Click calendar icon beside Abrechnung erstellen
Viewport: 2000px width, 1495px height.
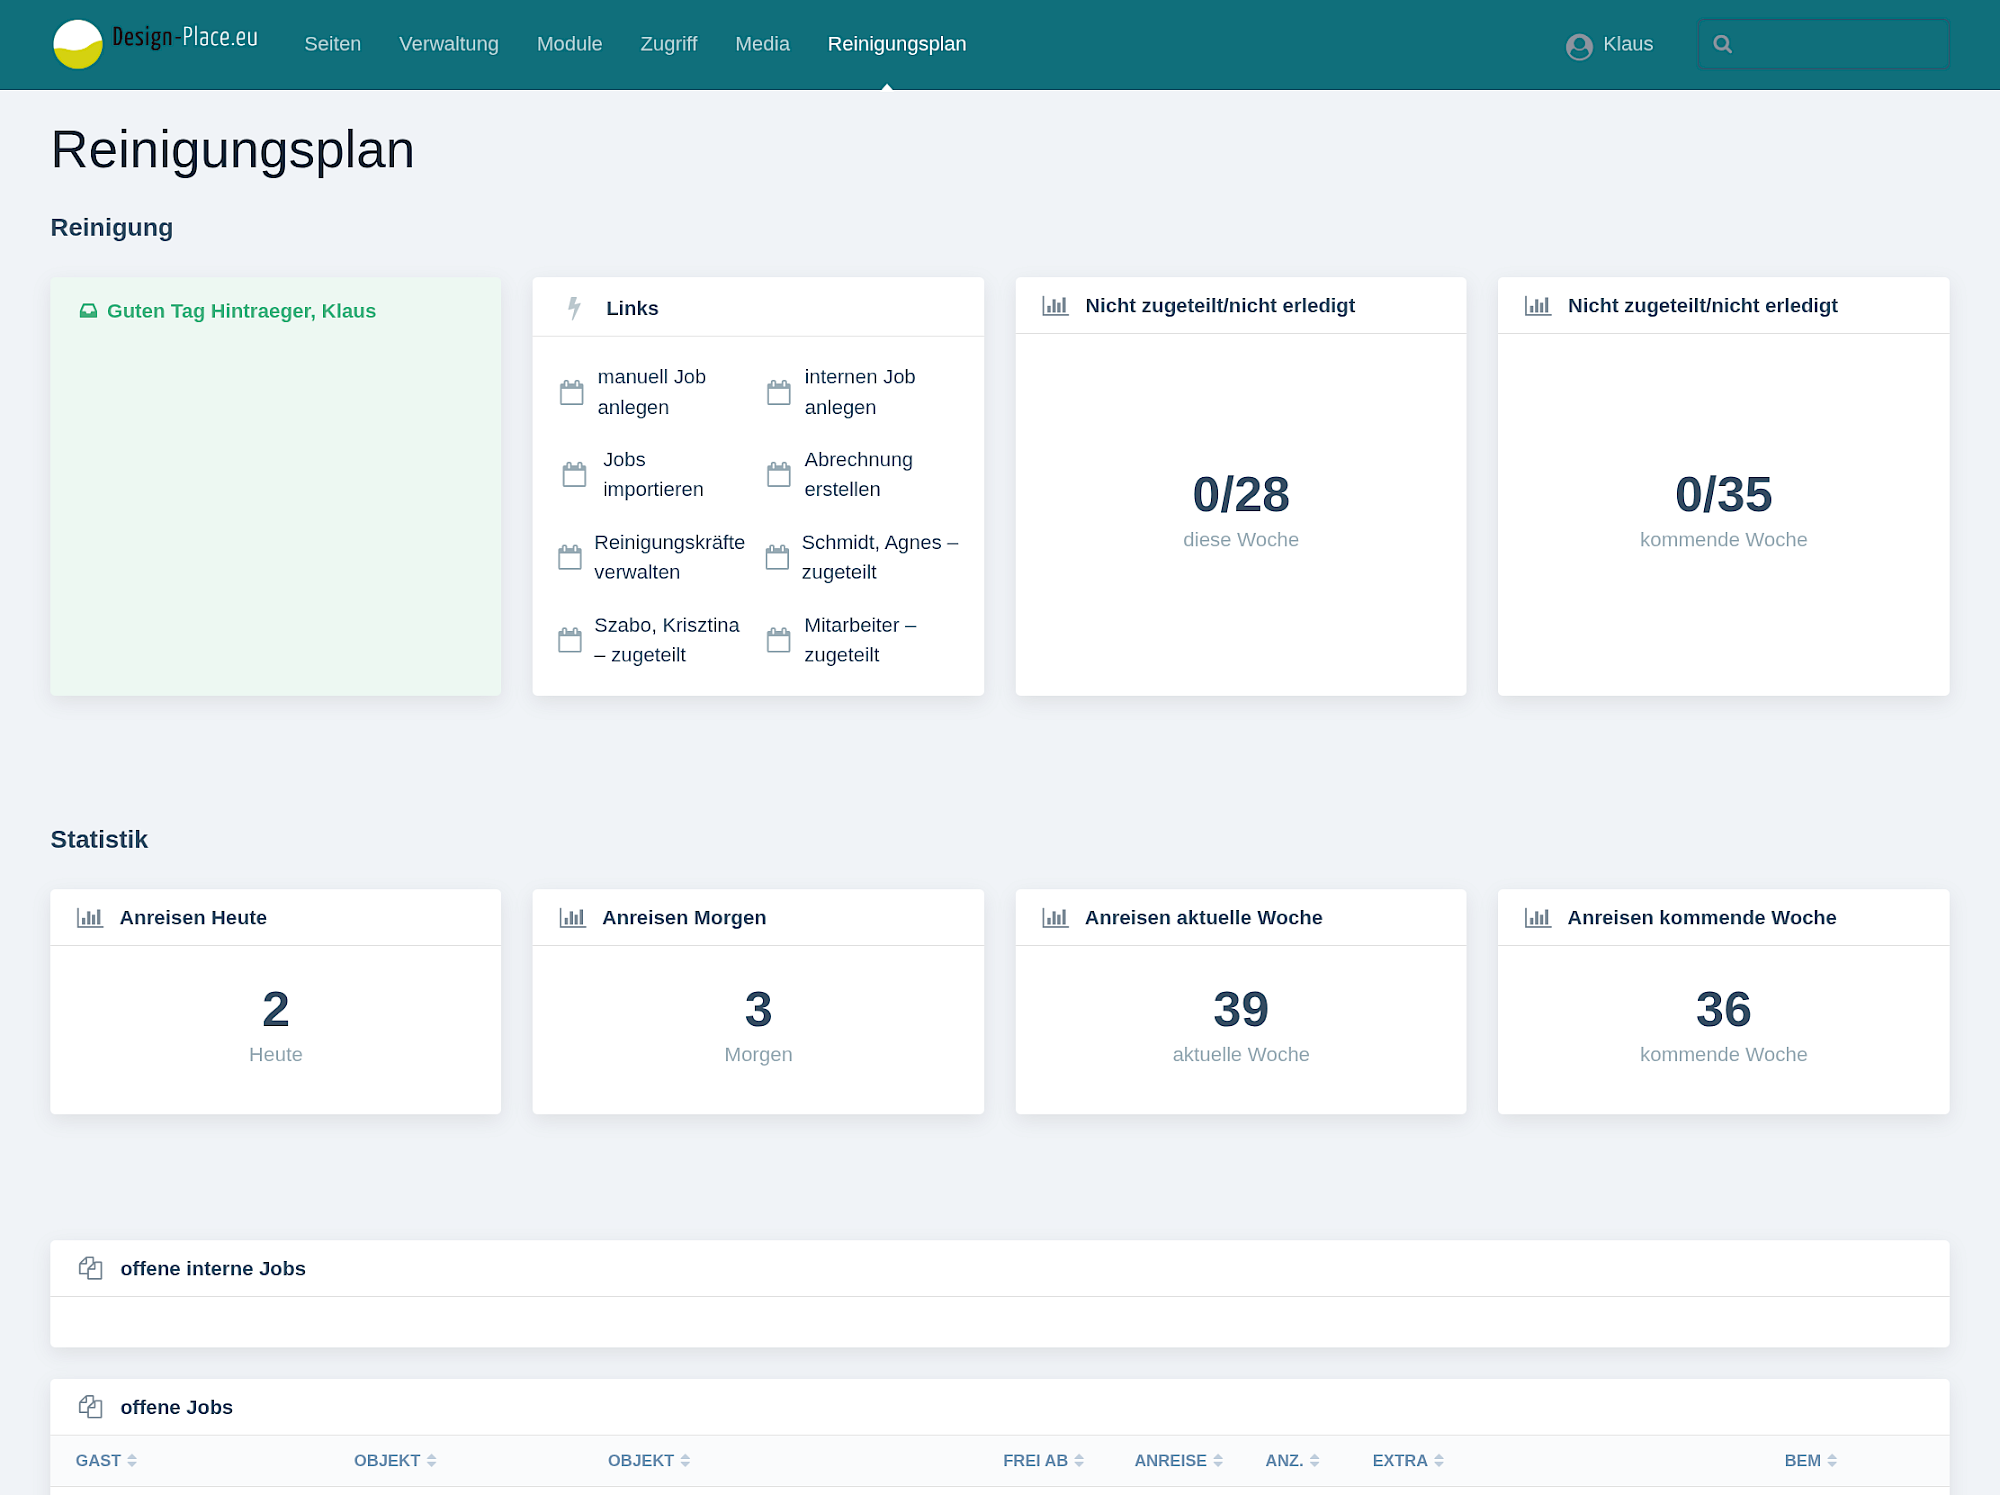778,474
